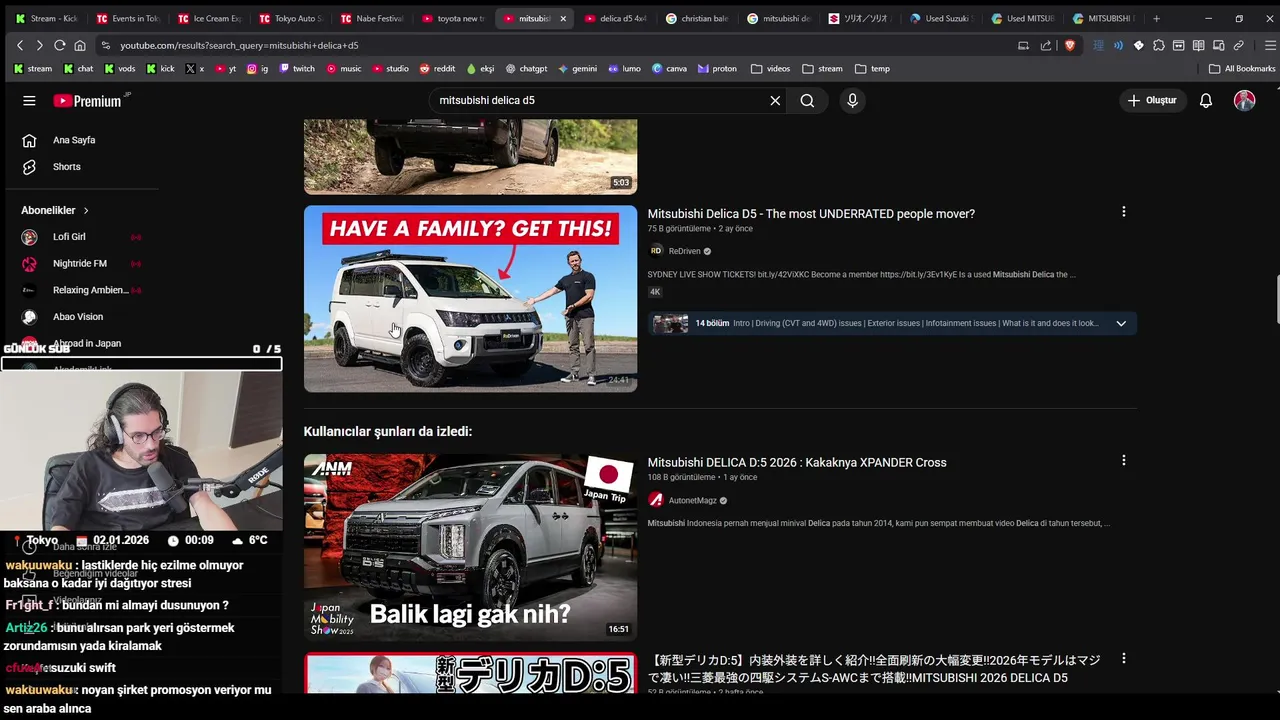The image size is (1280, 720).
Task: Open a new browser tab
Action: click(1157, 18)
